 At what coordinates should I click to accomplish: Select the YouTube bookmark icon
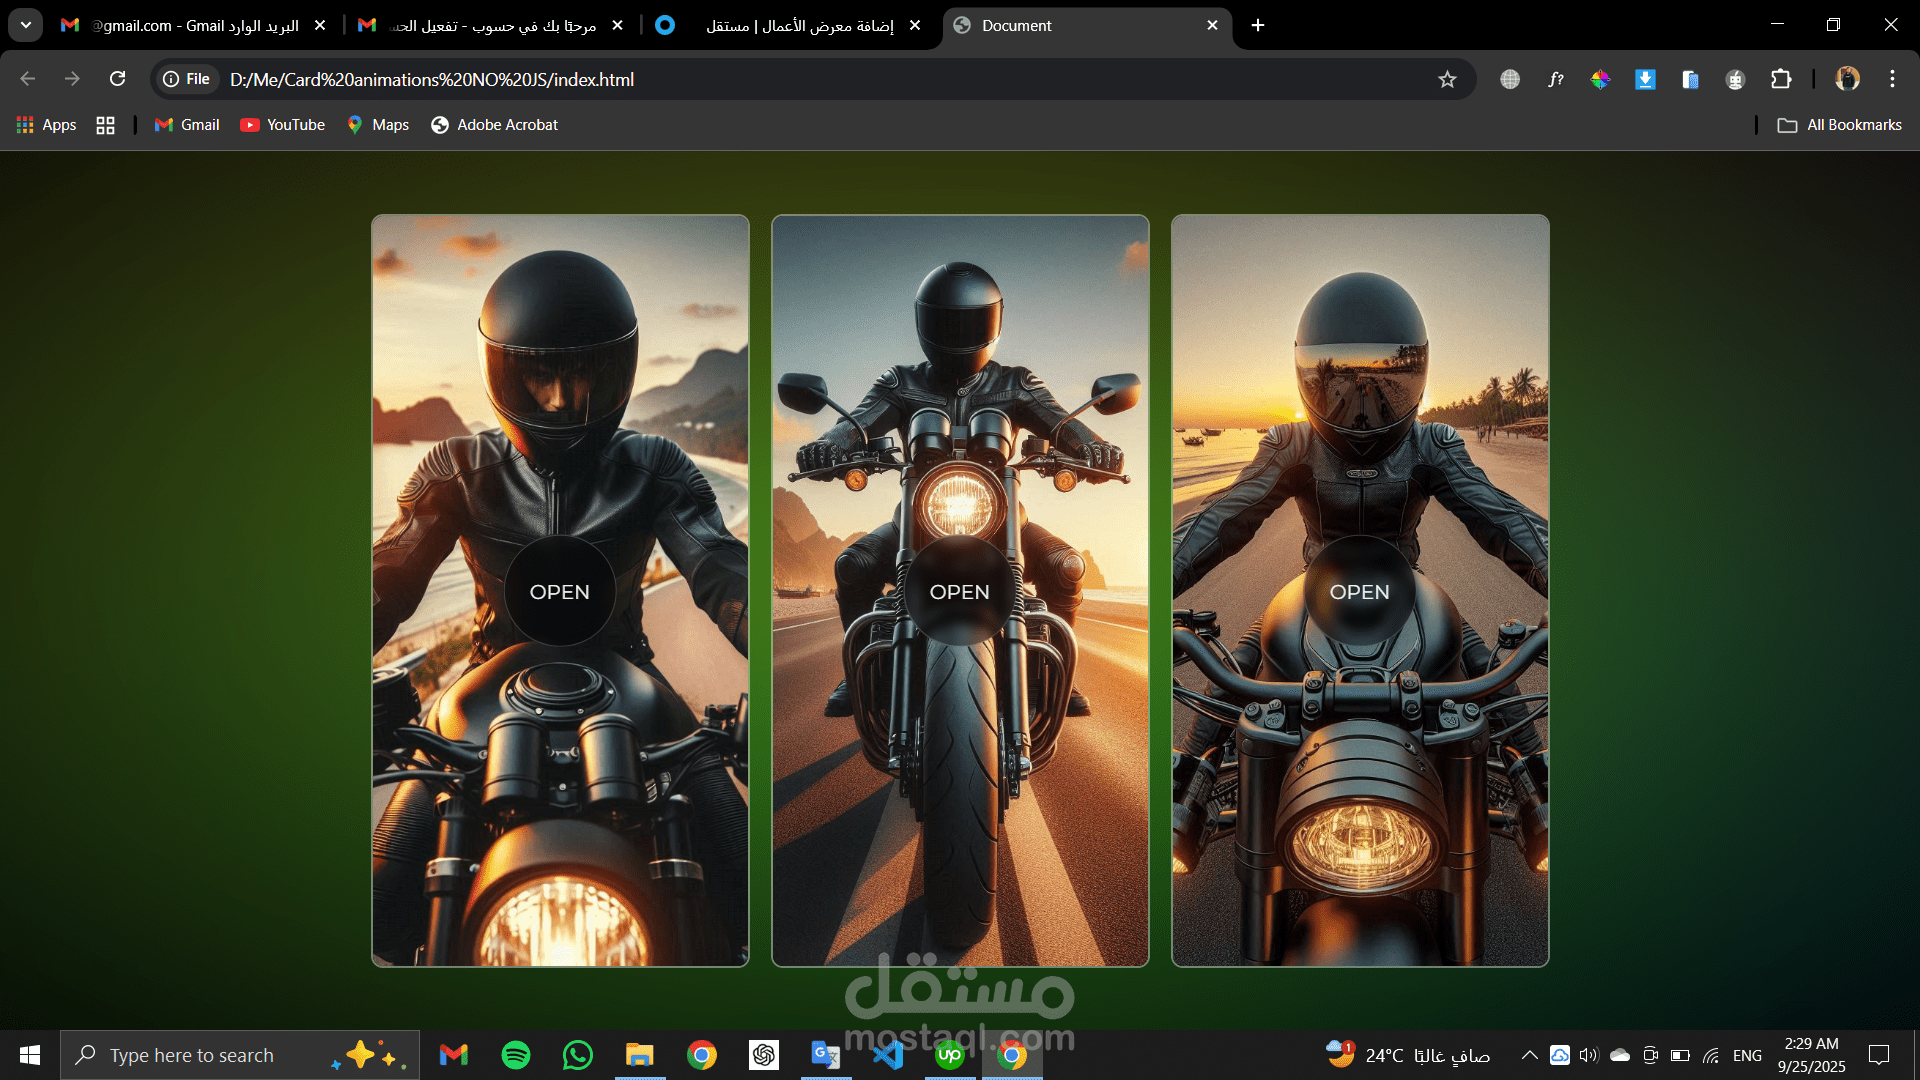(249, 124)
